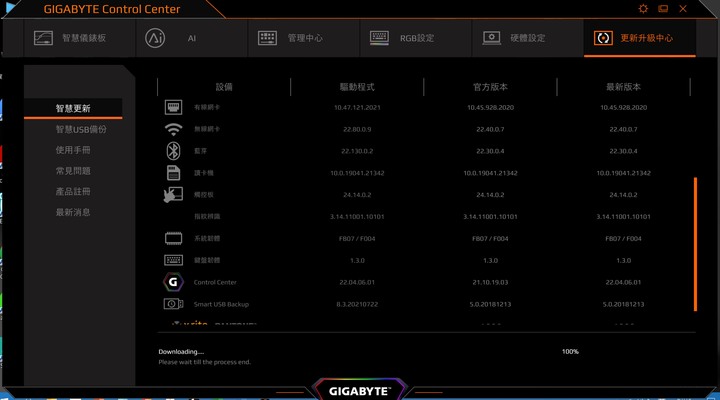Click the 100% download progress value
Viewport: 720px width, 400px height.
click(x=570, y=351)
